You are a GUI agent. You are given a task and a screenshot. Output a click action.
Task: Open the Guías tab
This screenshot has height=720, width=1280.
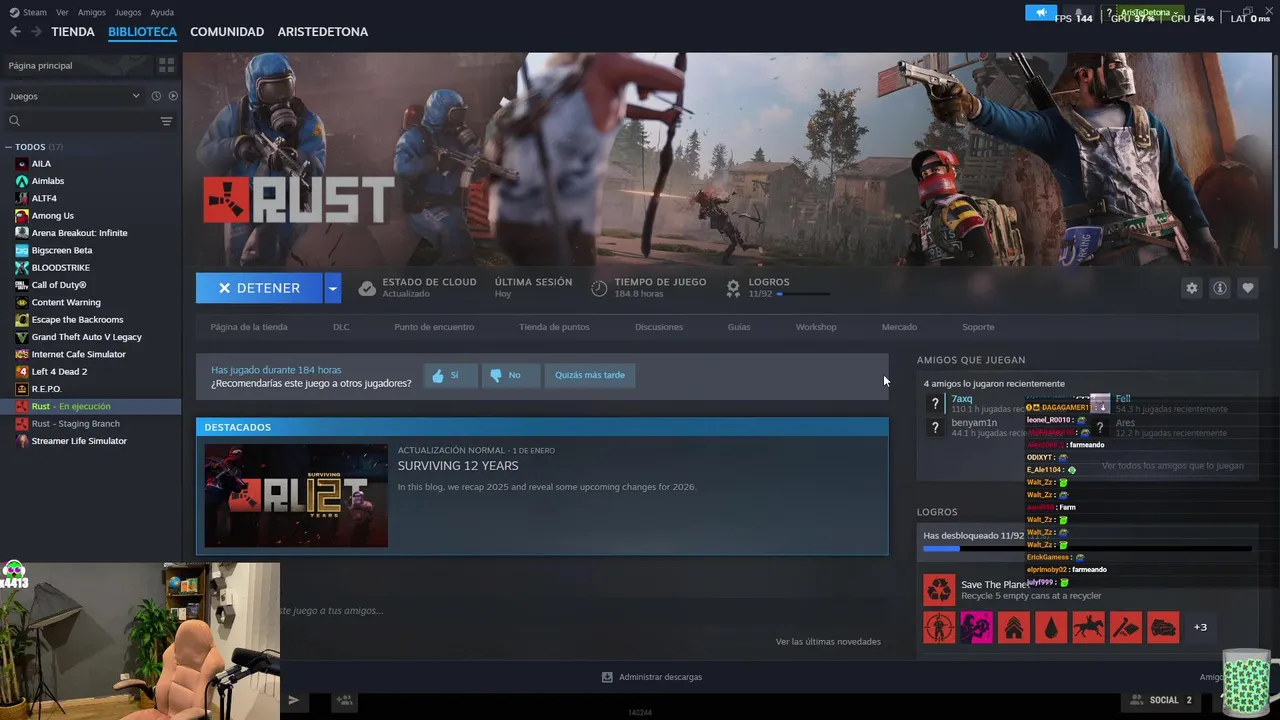[739, 327]
